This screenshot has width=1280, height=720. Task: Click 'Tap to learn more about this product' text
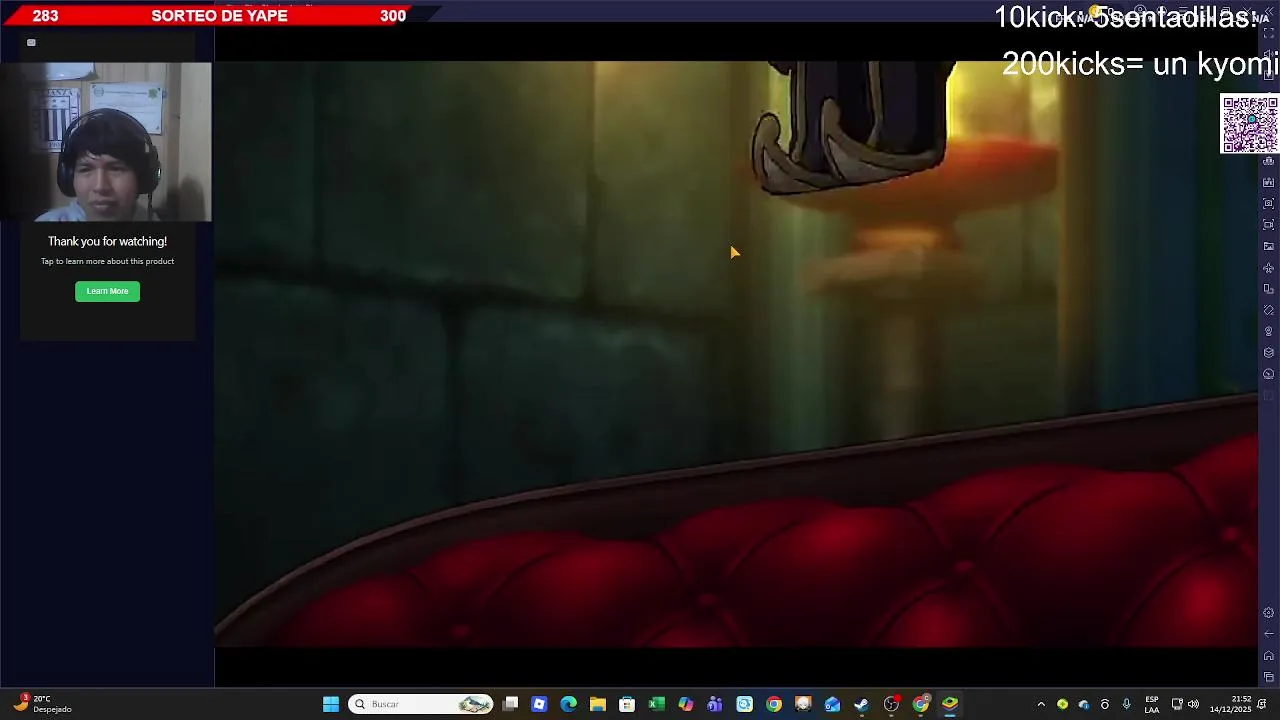click(107, 262)
